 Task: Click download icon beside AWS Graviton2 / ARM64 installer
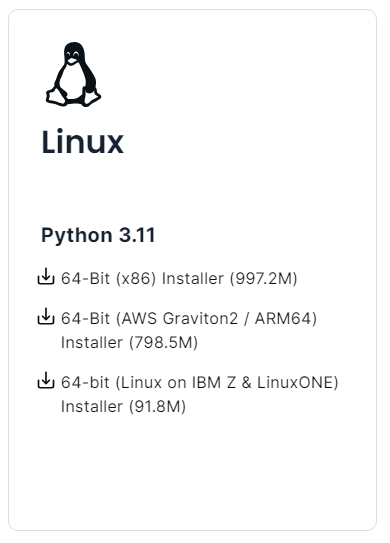(46, 316)
